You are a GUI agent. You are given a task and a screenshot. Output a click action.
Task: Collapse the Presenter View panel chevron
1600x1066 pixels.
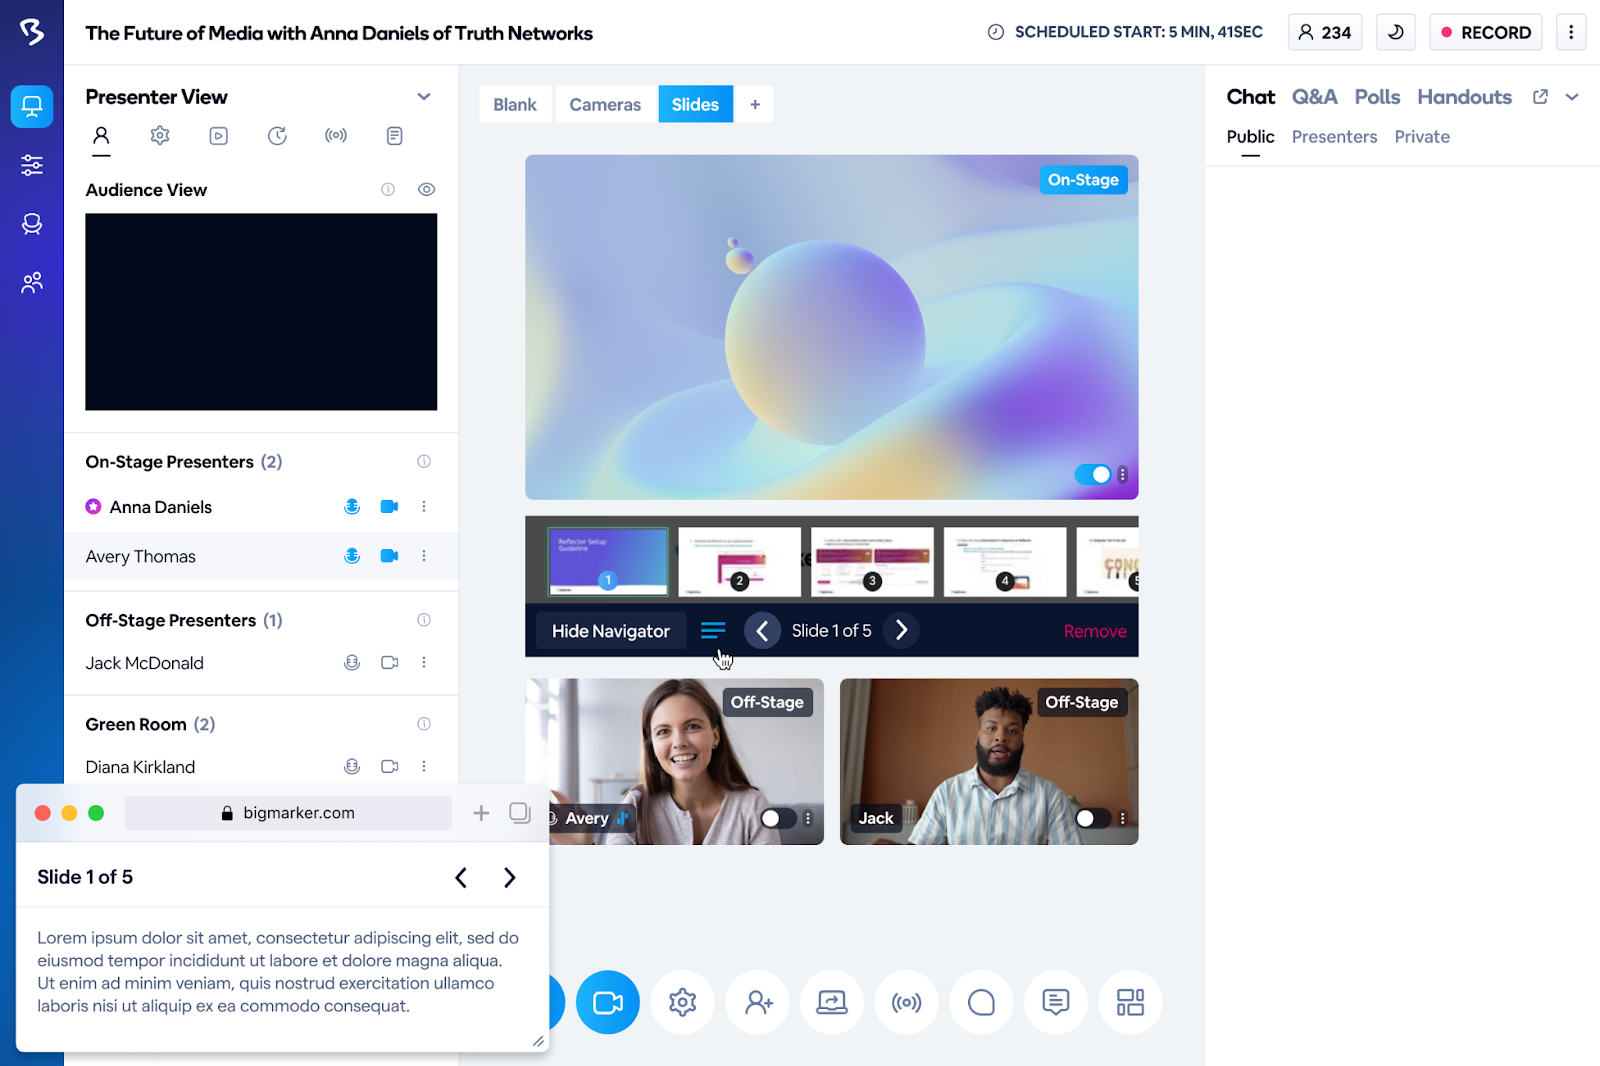424,97
